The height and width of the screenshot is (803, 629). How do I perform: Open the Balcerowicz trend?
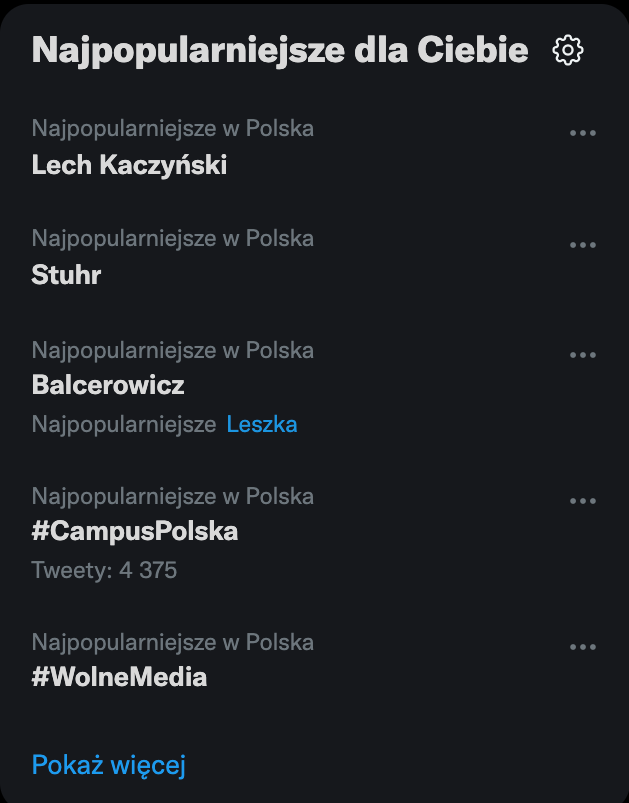pos(108,385)
